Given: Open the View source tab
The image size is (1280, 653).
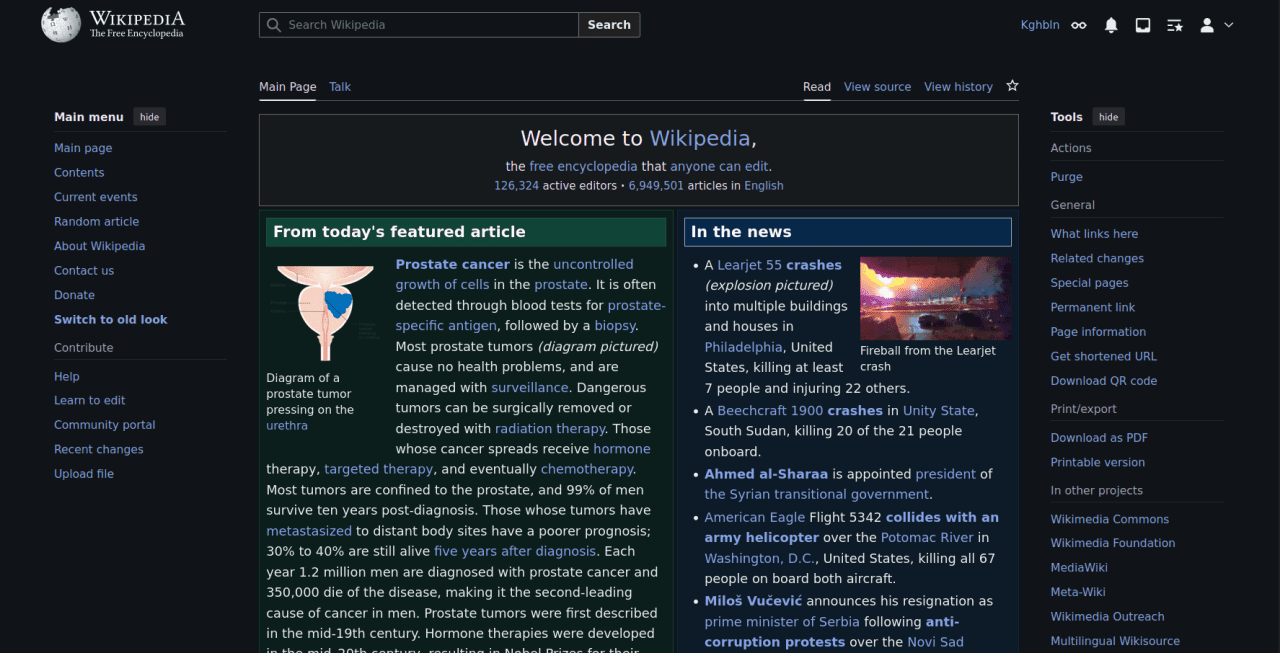Looking at the screenshot, I should [877, 87].
